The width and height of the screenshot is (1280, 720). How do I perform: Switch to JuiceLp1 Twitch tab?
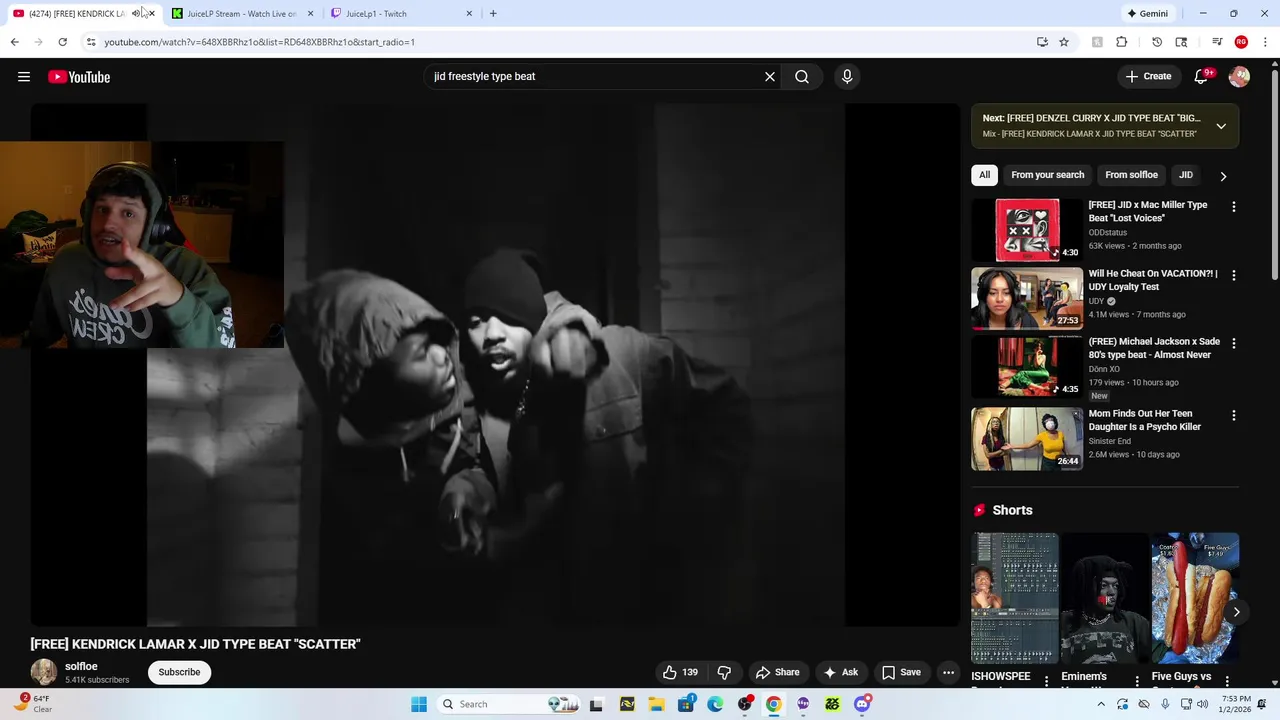[399, 14]
